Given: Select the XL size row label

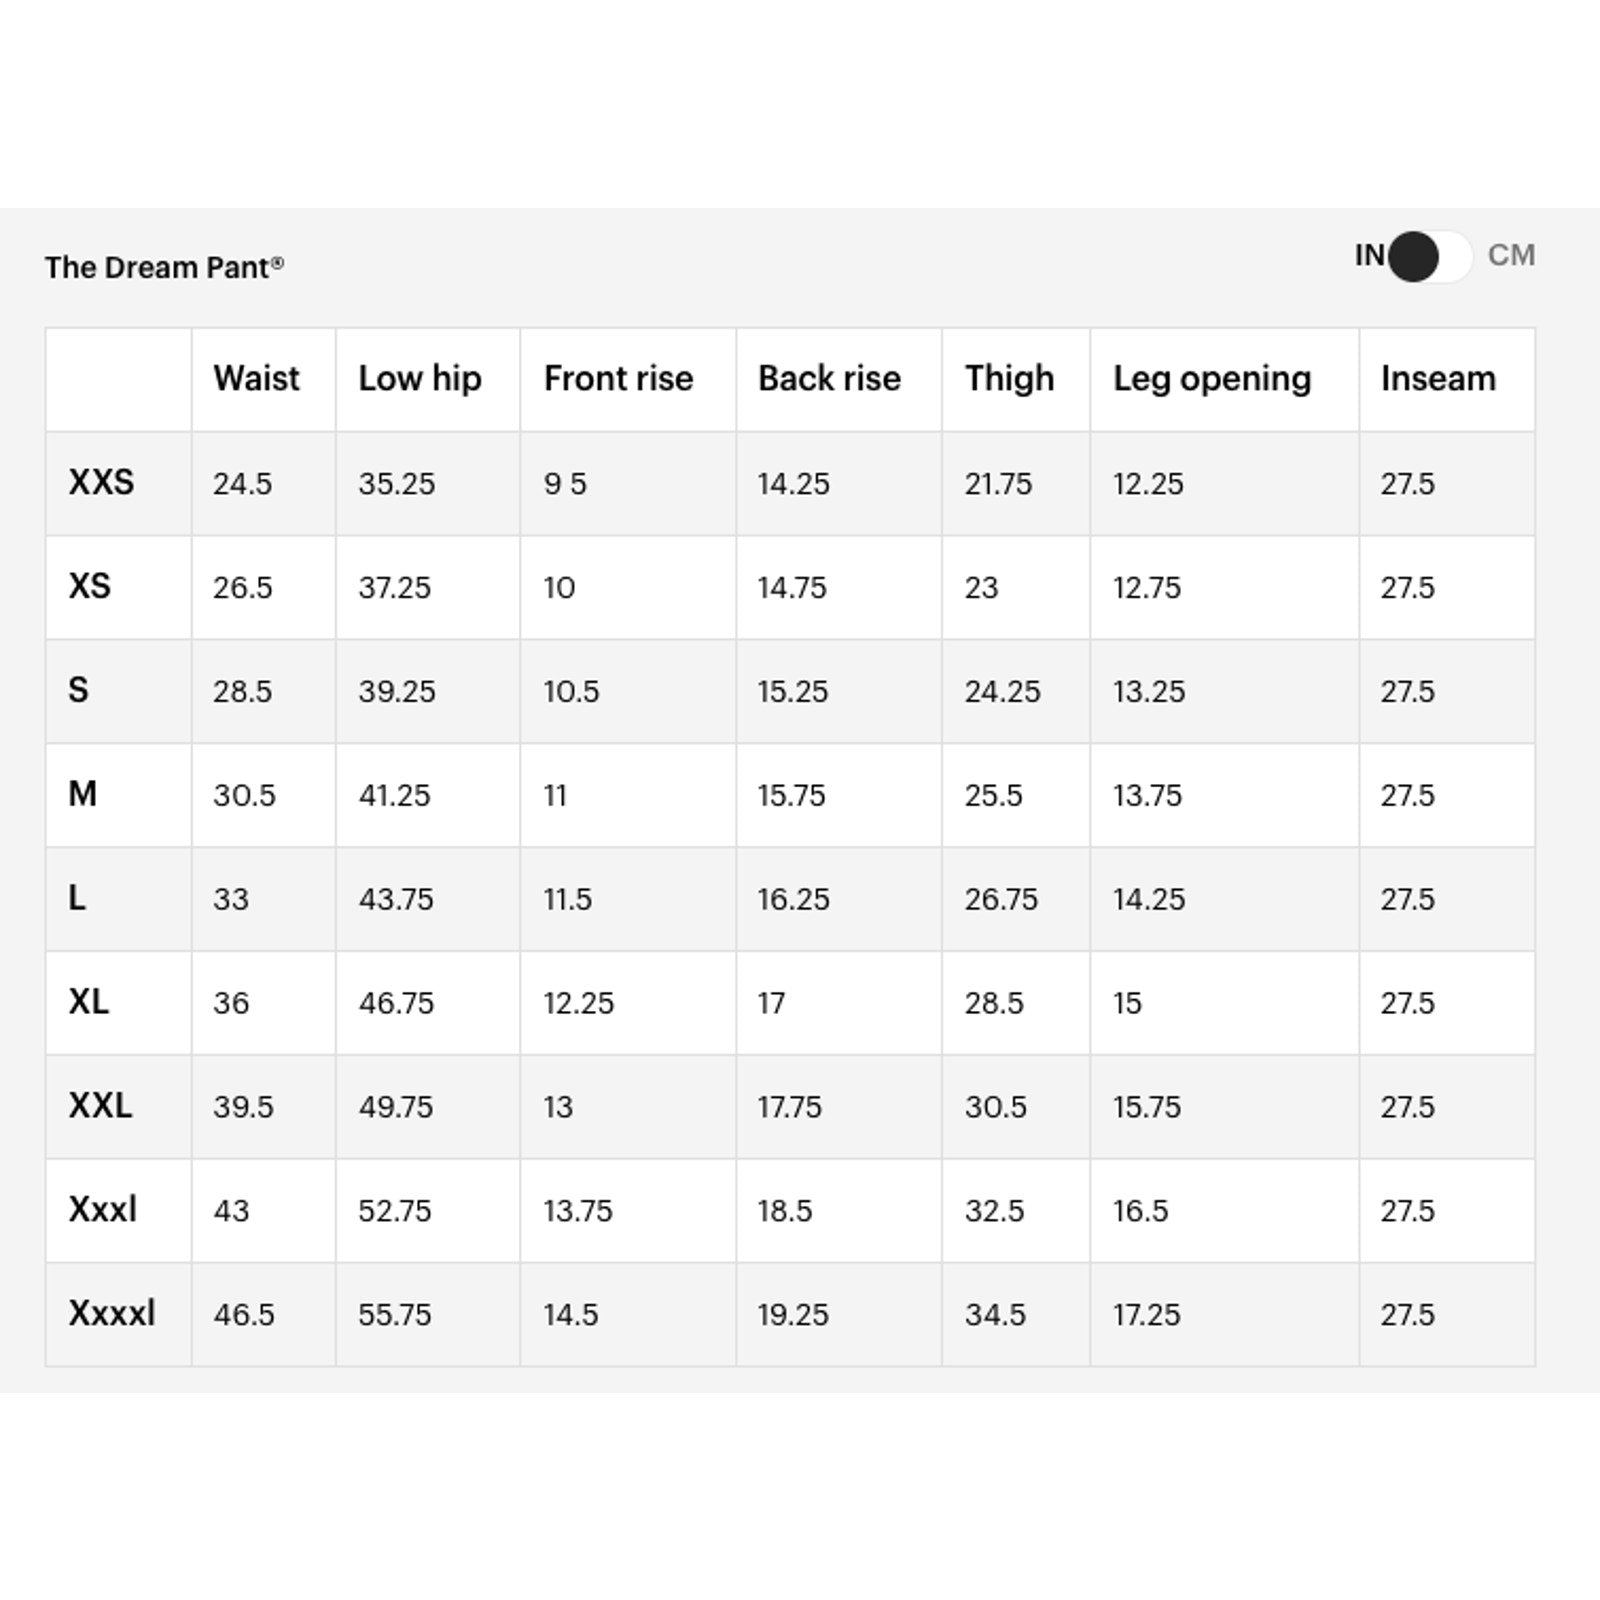Looking at the screenshot, I should pyautogui.click(x=89, y=1002).
